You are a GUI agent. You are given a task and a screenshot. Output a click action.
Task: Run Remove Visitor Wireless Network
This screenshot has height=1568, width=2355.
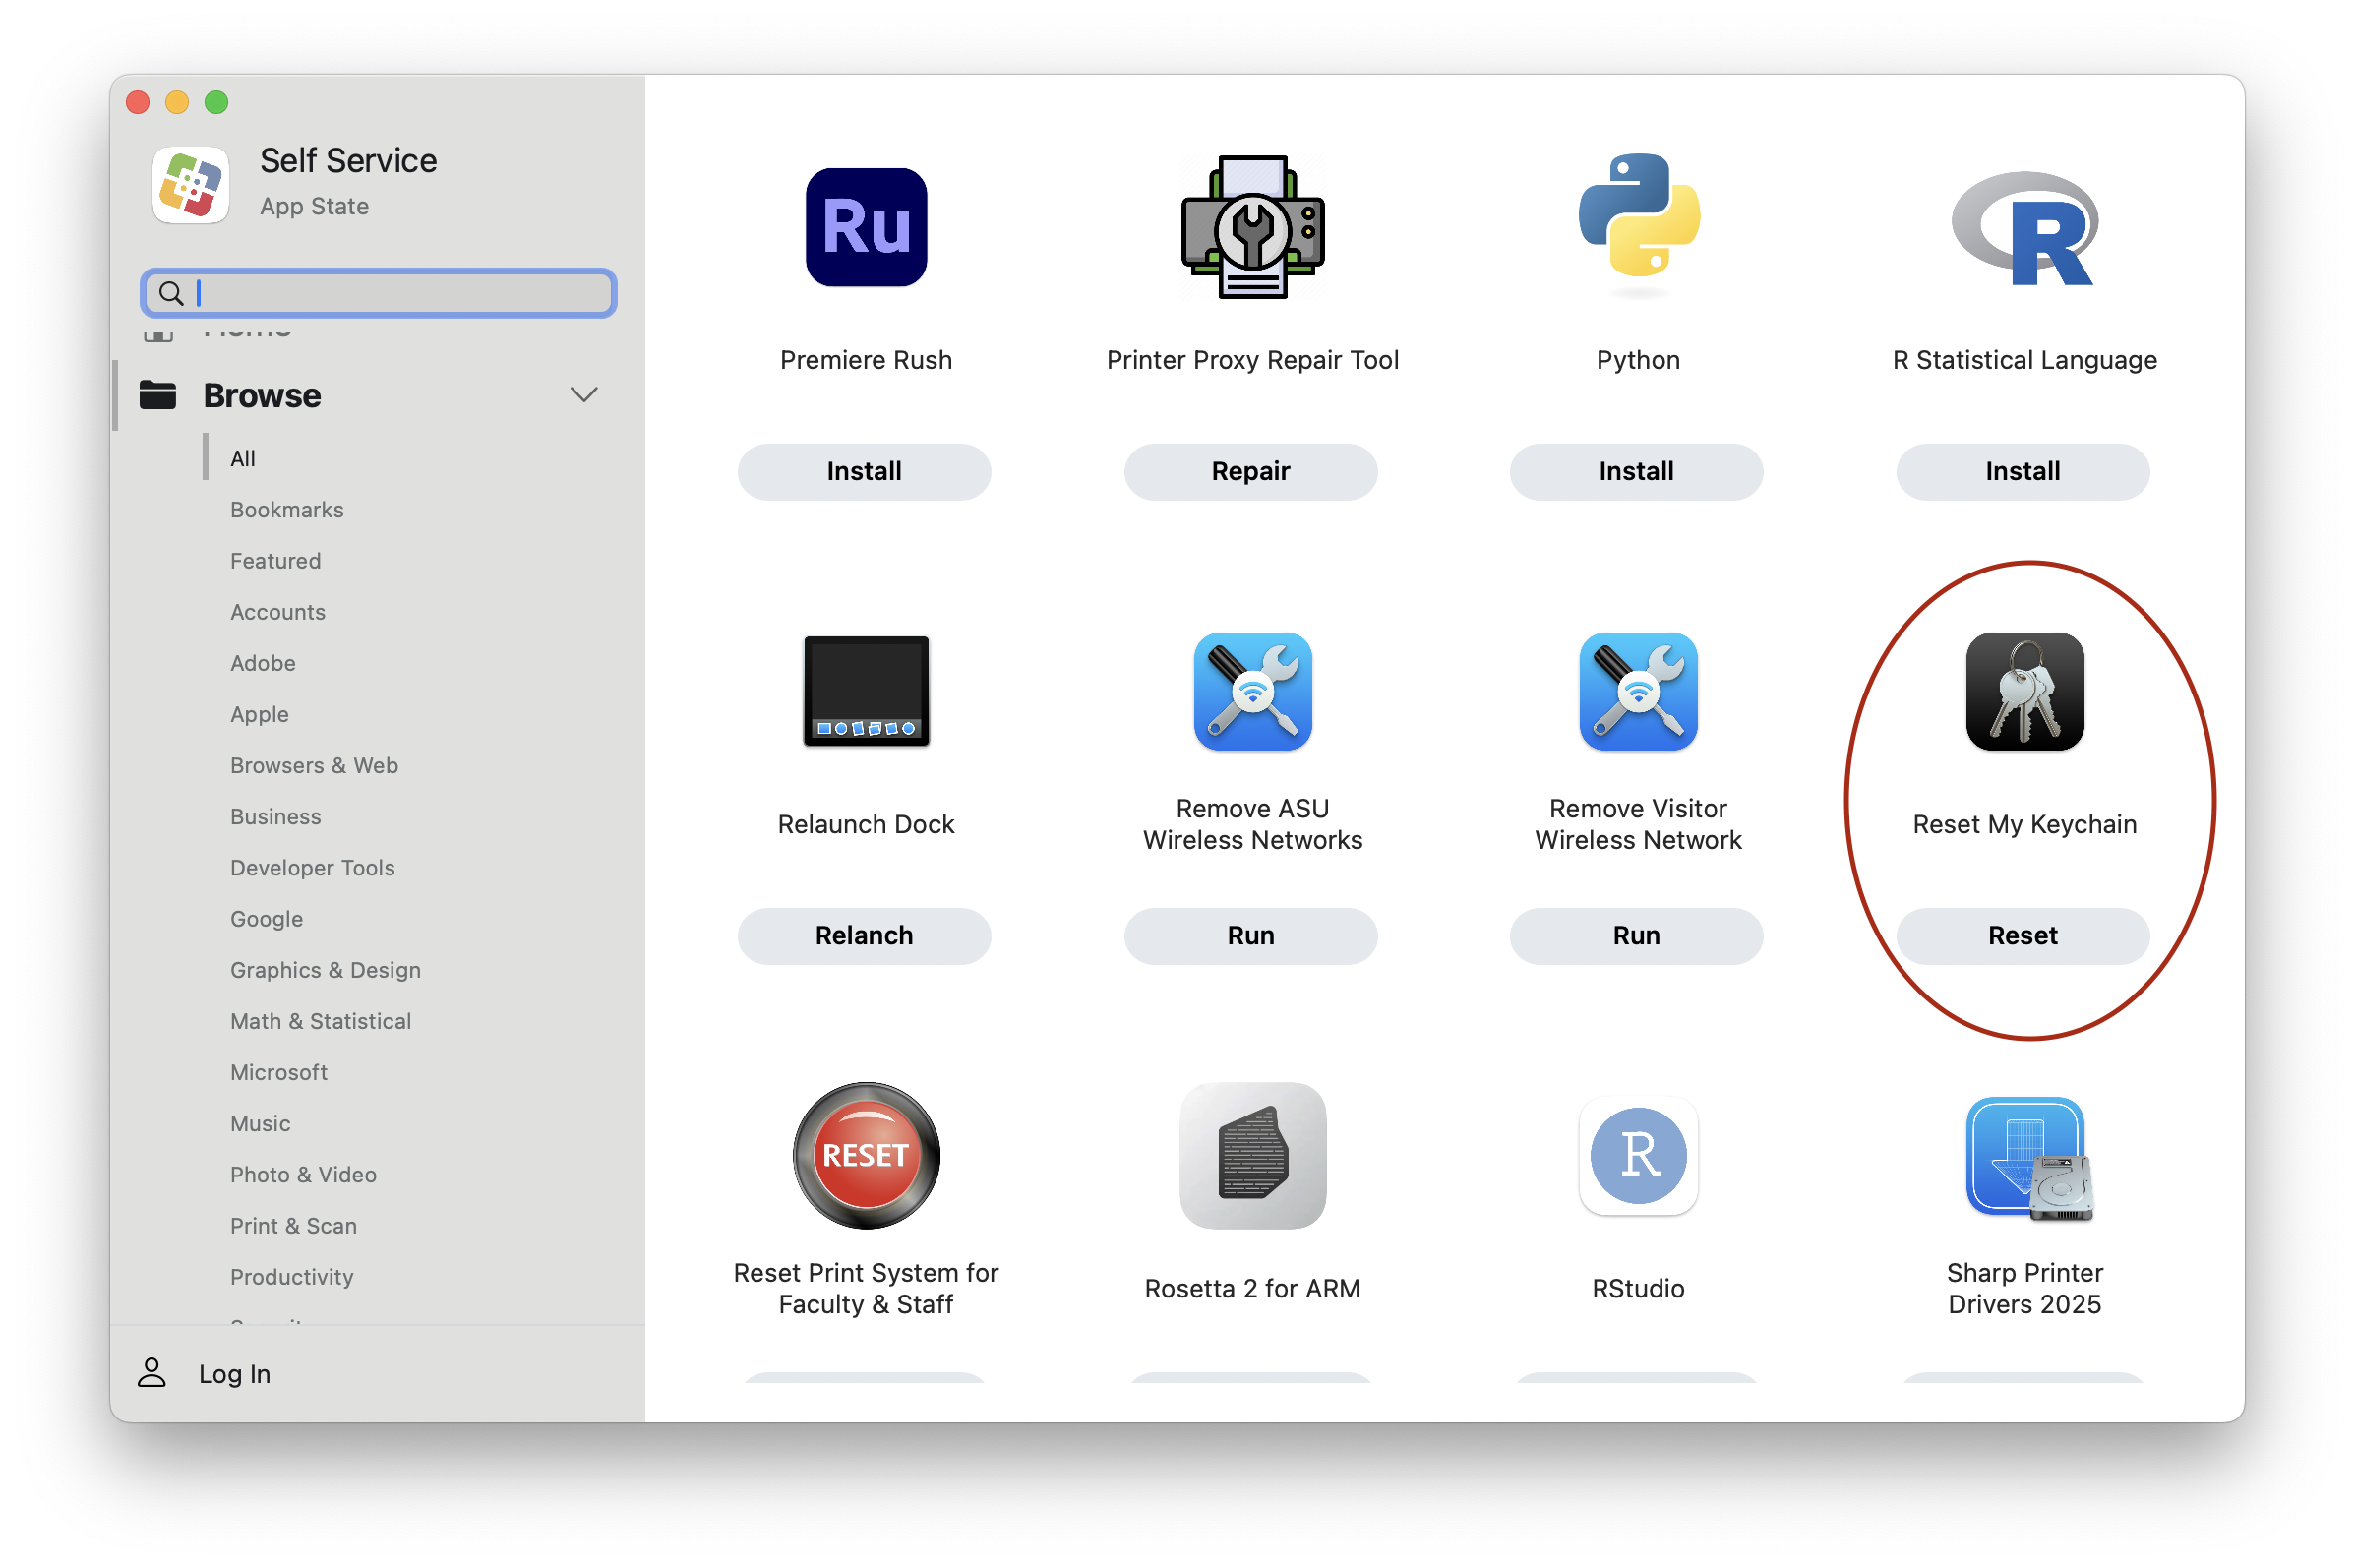tap(1636, 935)
